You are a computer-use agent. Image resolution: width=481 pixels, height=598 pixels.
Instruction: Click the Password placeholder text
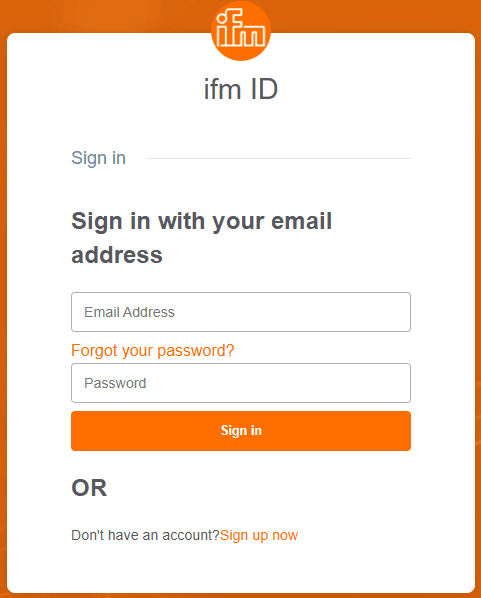[115, 383]
